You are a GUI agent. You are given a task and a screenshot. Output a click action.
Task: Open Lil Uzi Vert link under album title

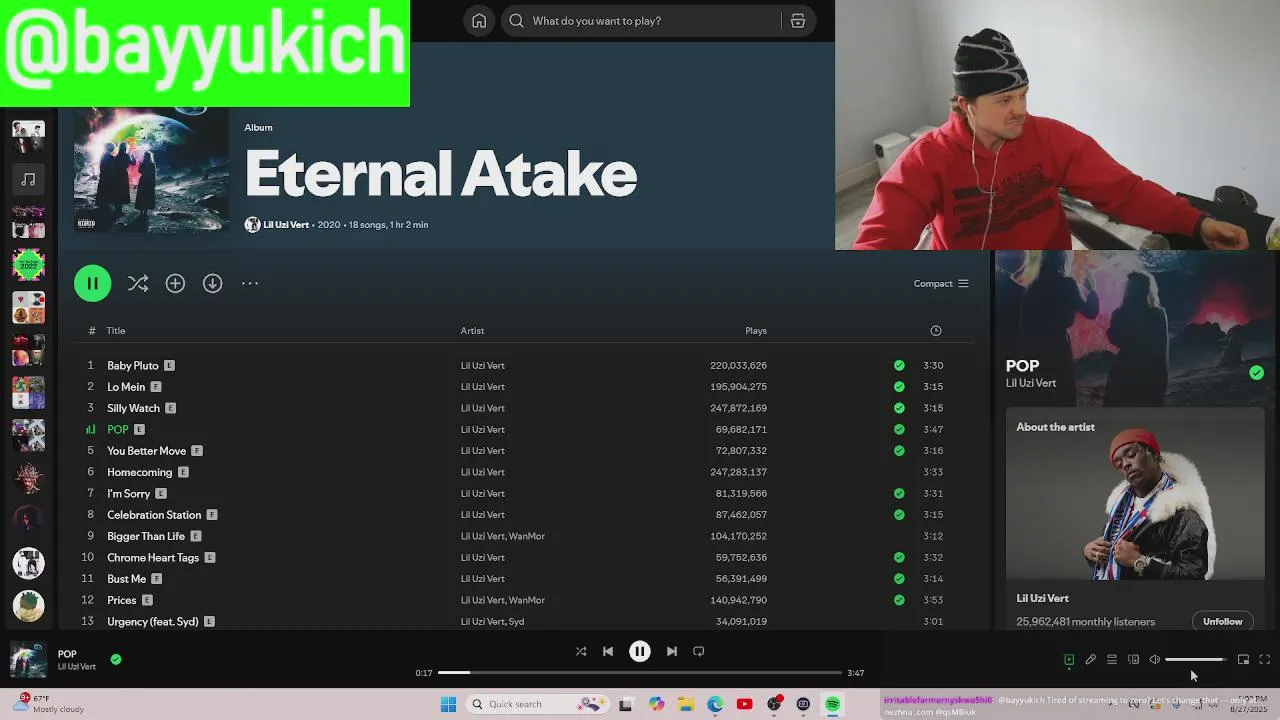point(286,225)
